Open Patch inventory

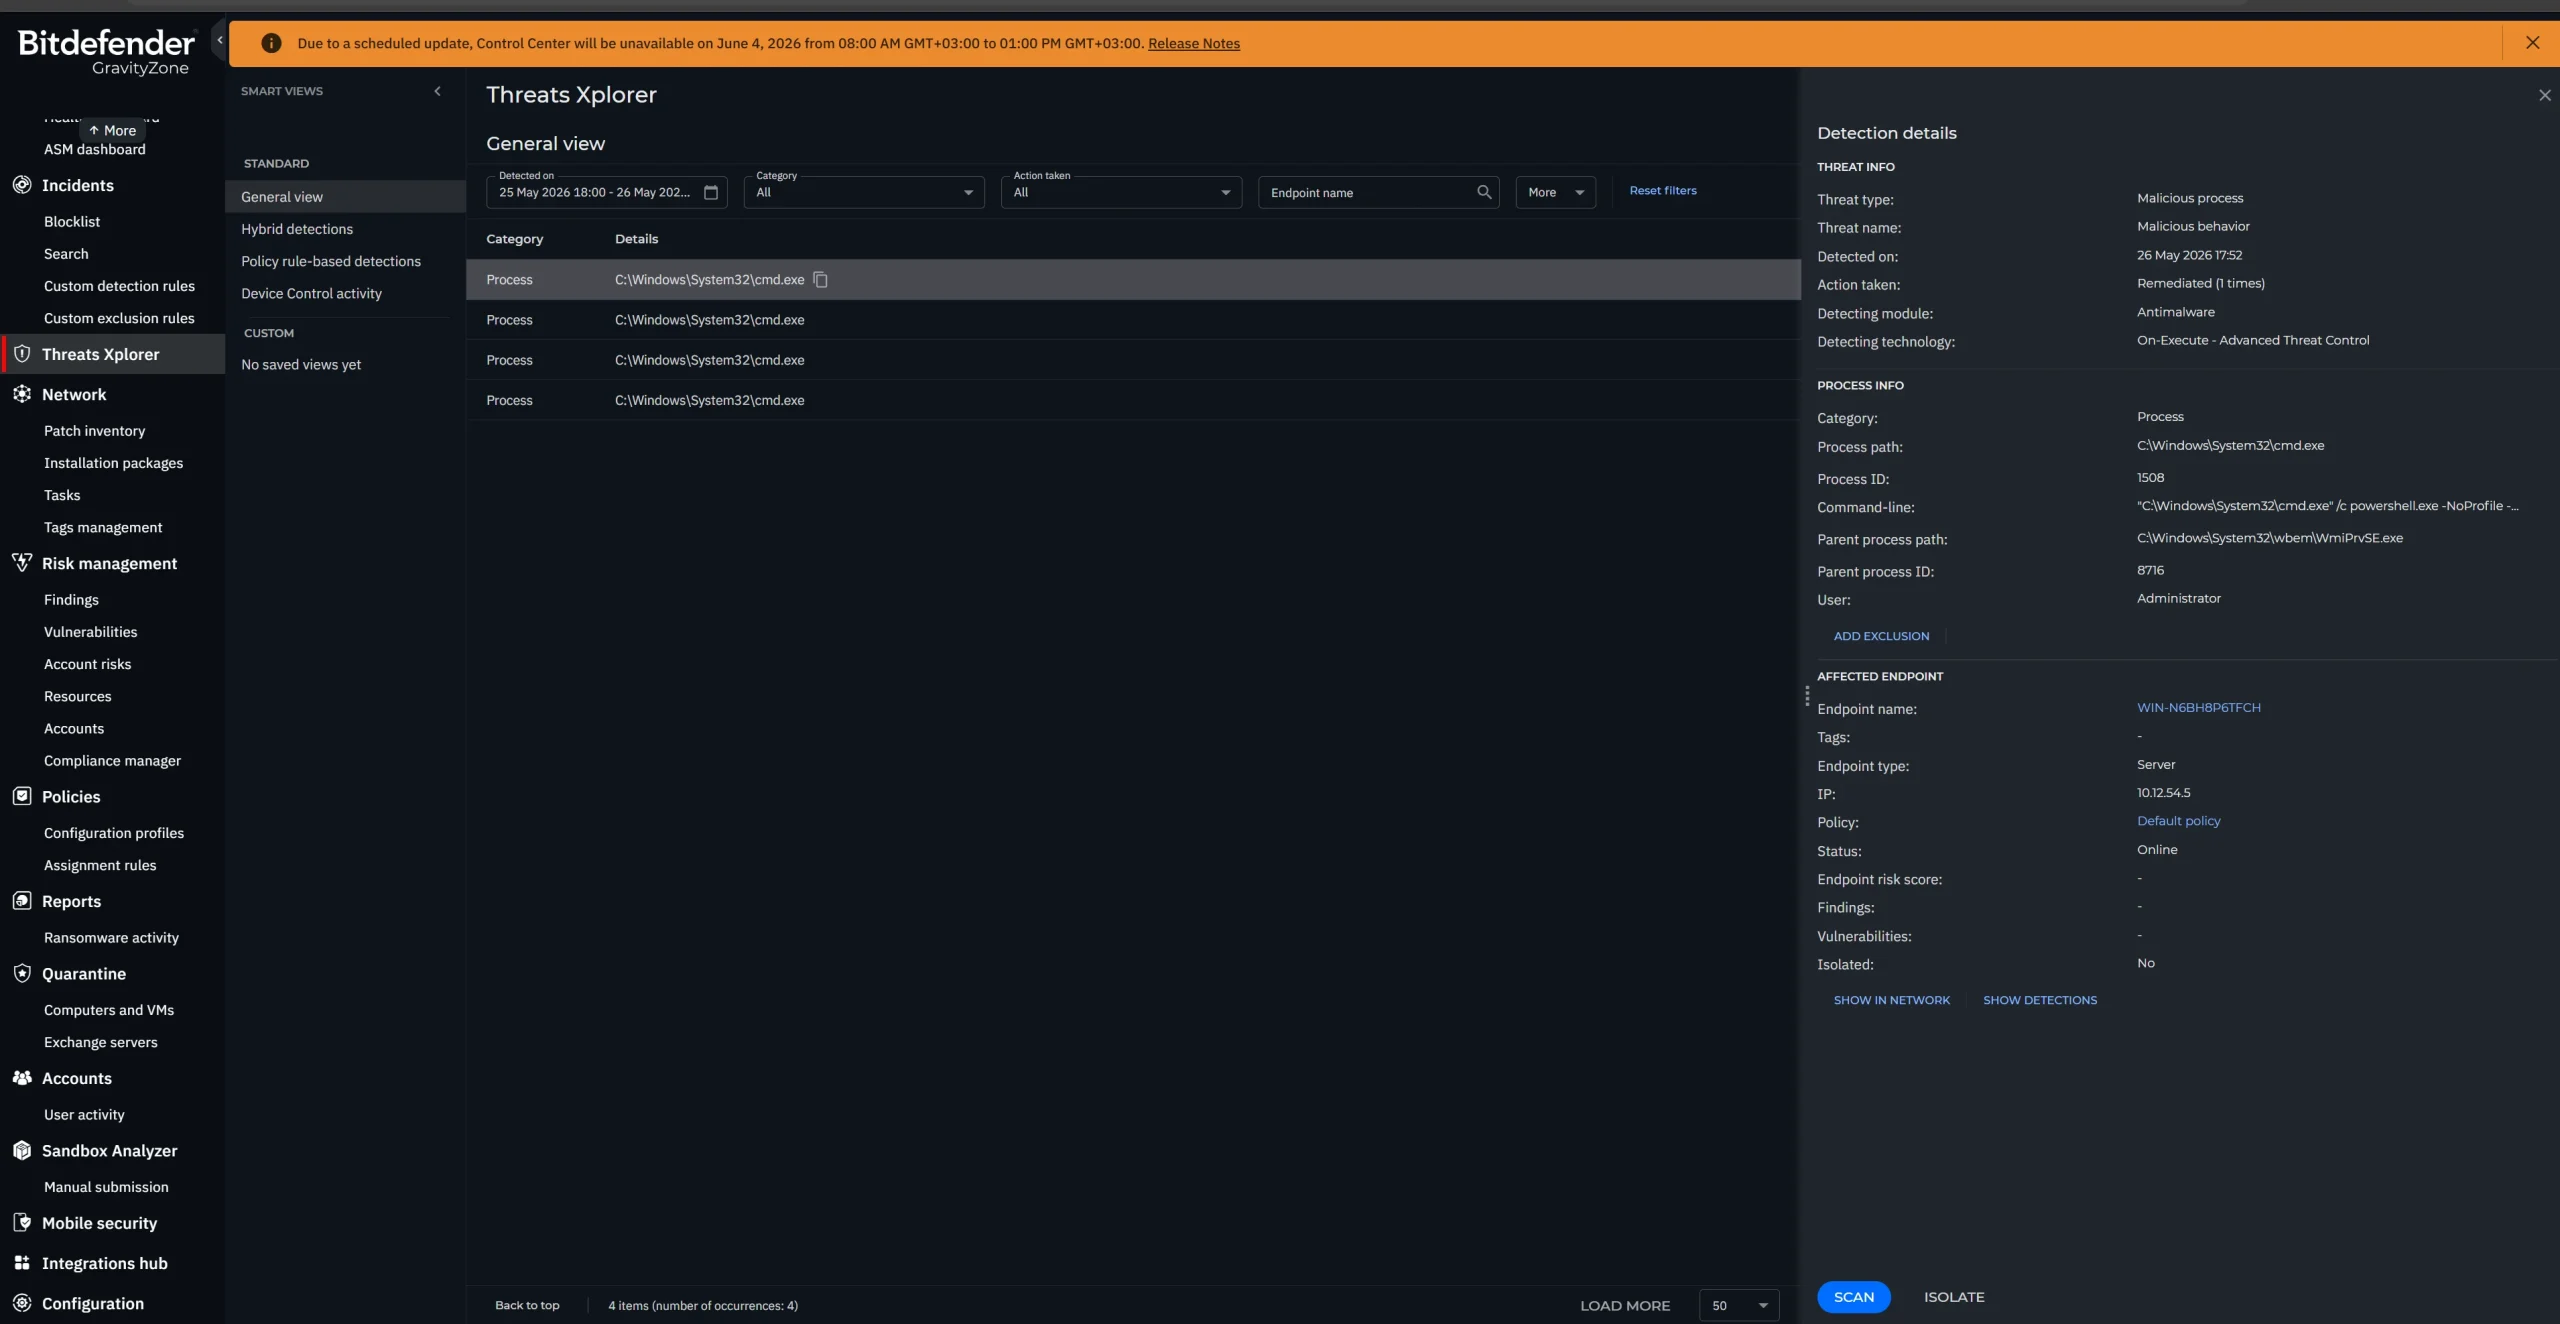(94, 431)
